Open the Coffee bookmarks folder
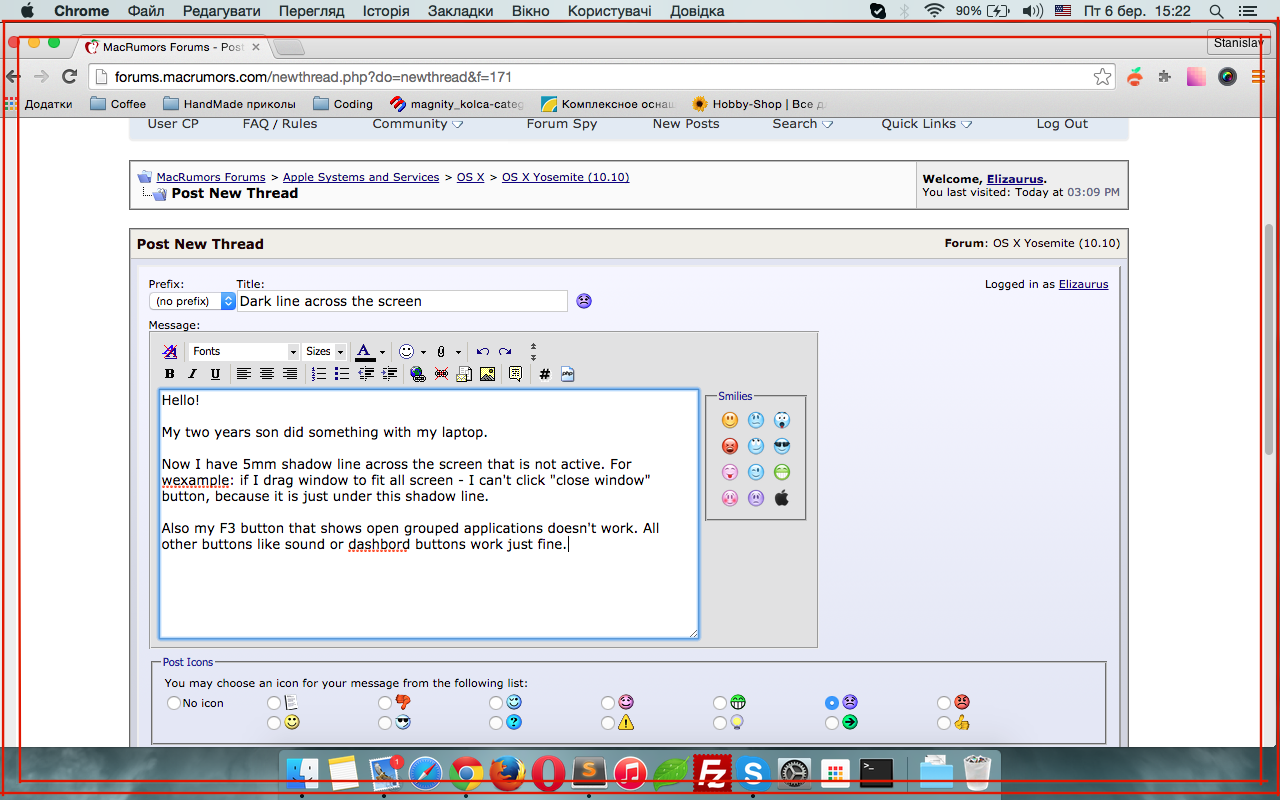The height and width of the screenshot is (800, 1280). (x=118, y=104)
